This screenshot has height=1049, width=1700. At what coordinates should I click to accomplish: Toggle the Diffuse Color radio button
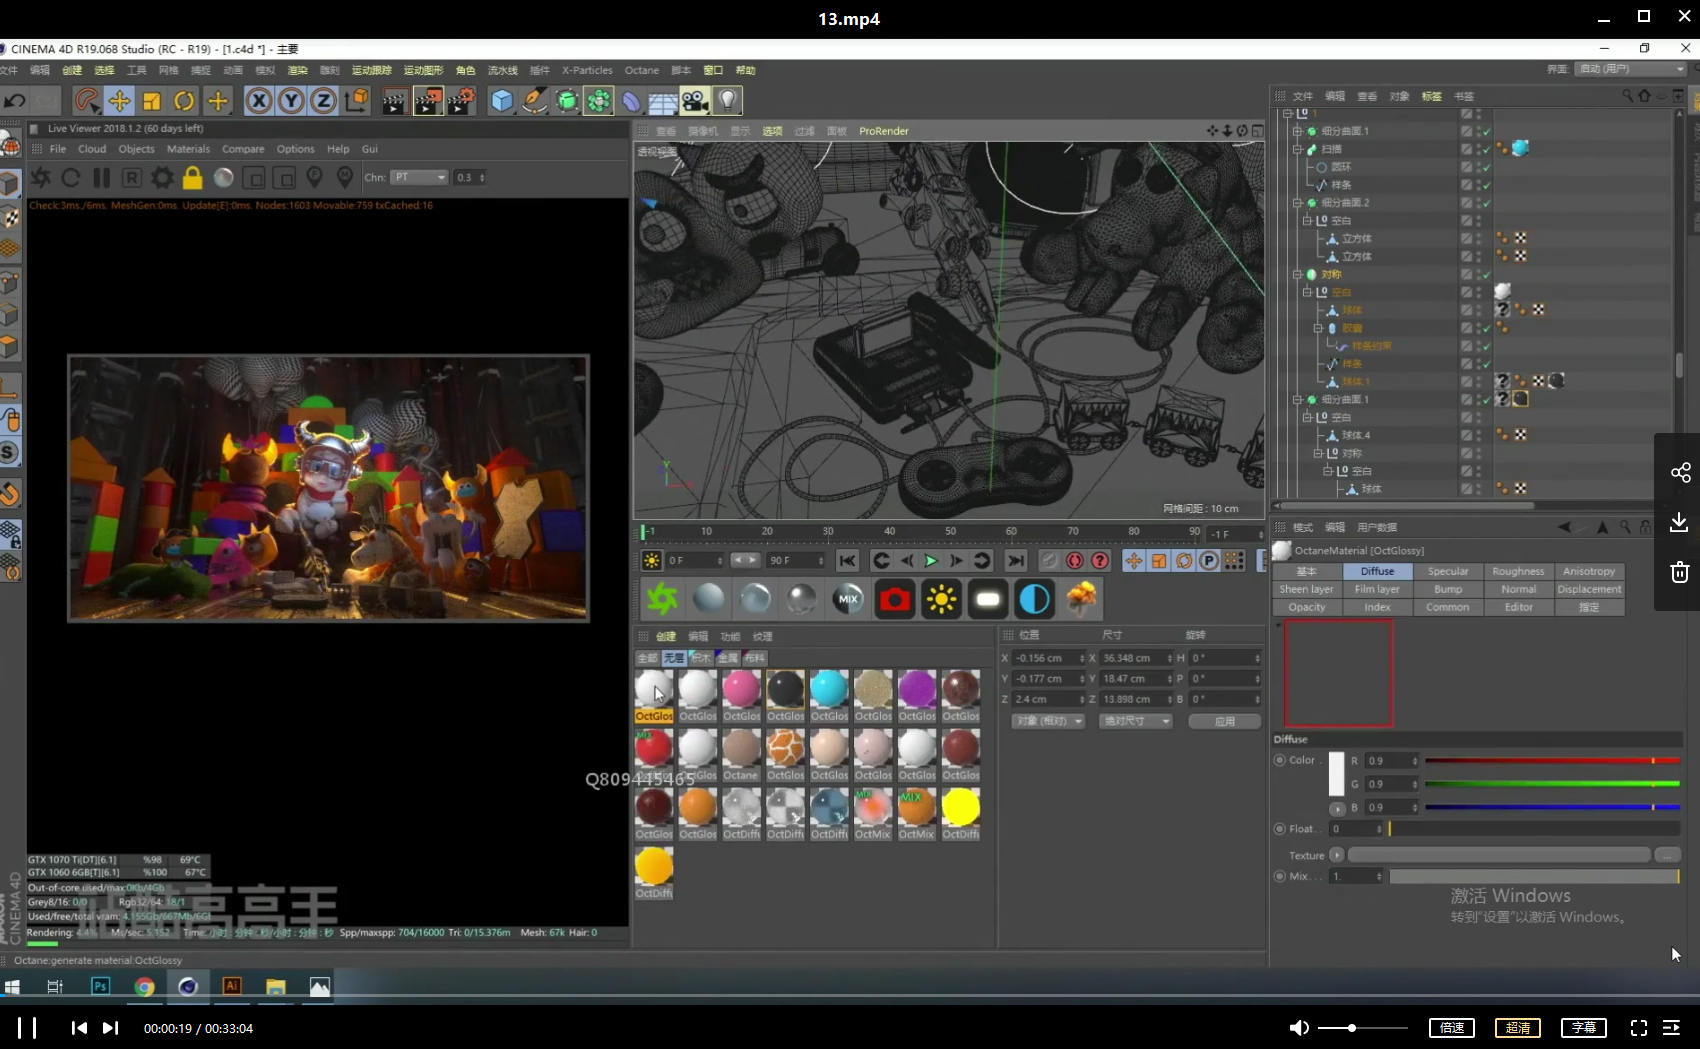tap(1280, 760)
